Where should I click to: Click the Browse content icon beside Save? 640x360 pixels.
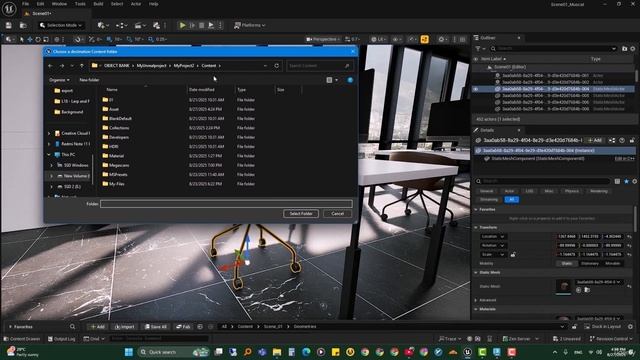(x=23, y=25)
